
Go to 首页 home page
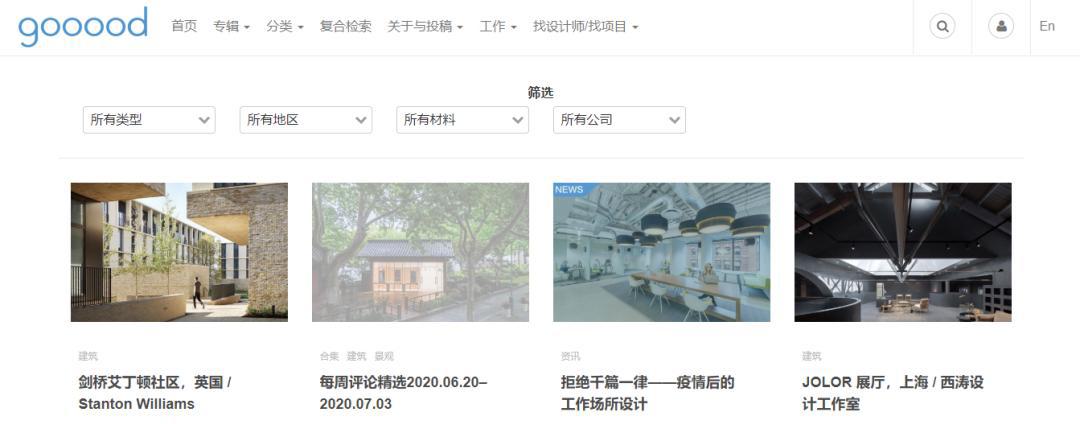tap(184, 26)
